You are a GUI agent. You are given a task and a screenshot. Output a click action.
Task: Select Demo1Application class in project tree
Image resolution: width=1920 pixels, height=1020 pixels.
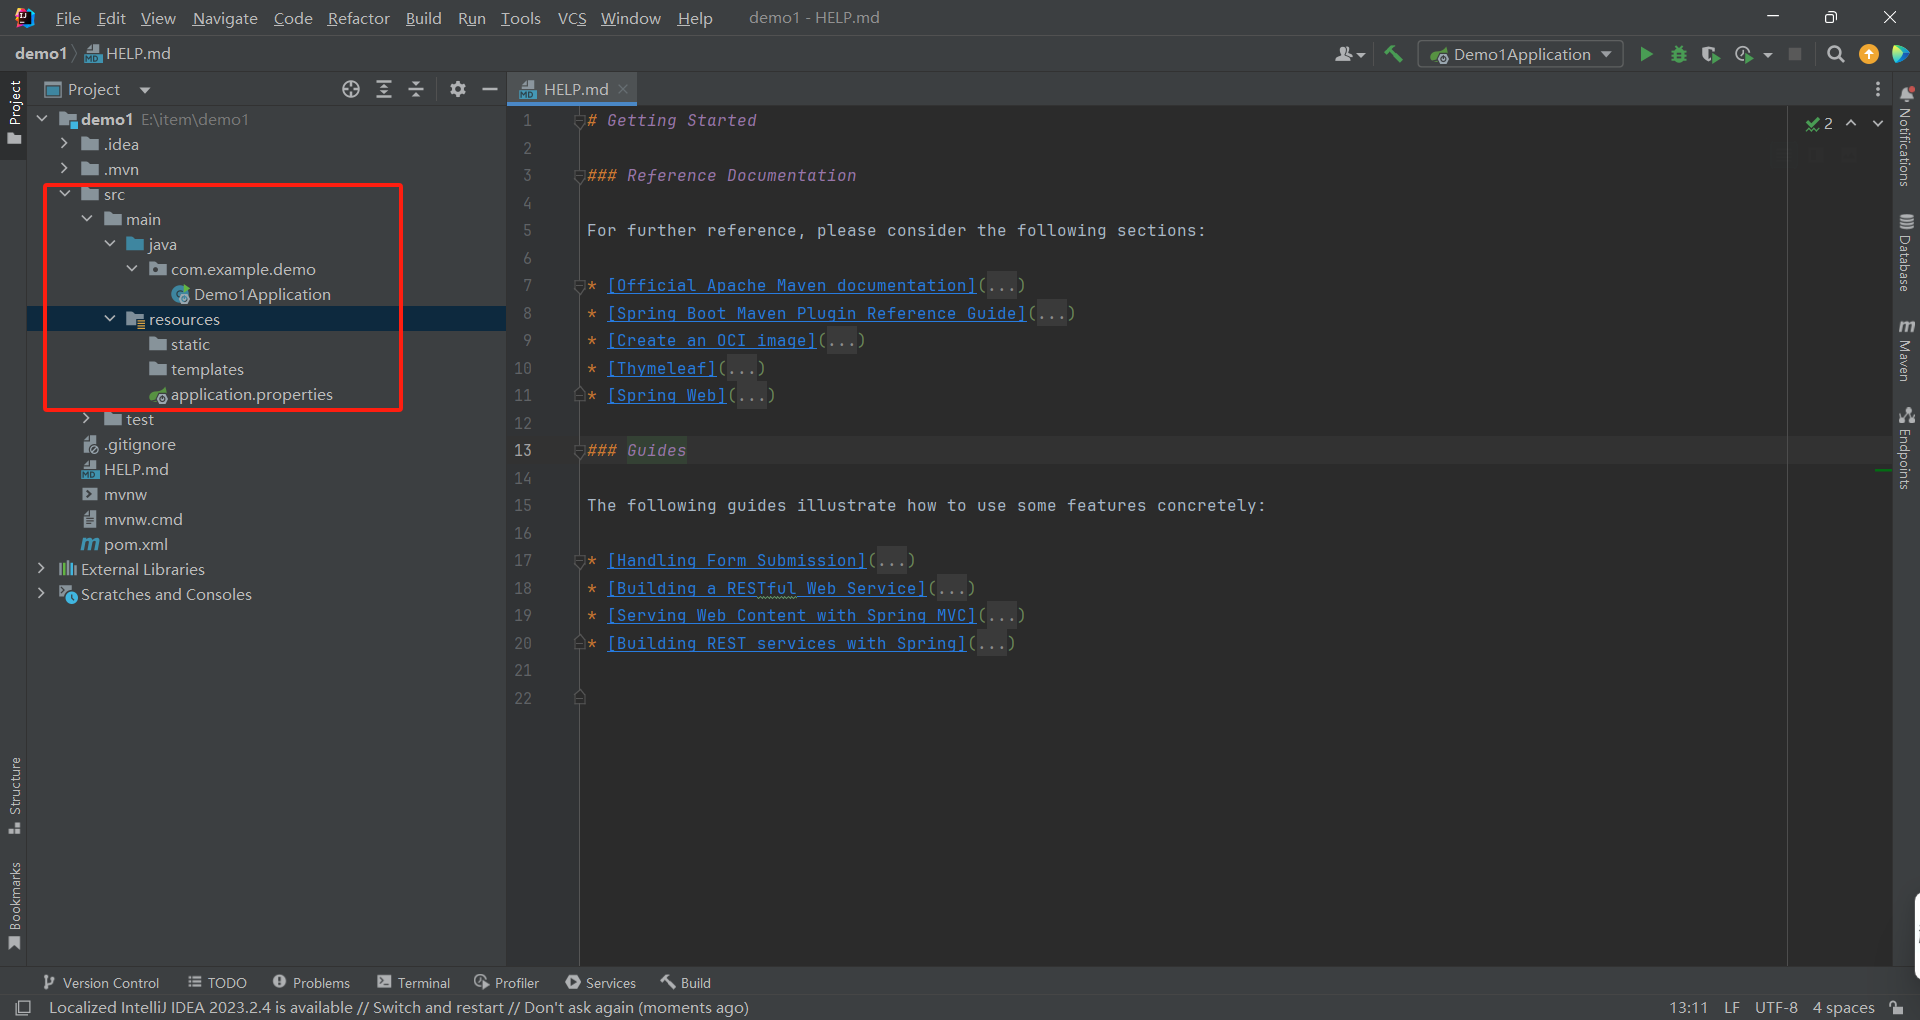click(262, 294)
